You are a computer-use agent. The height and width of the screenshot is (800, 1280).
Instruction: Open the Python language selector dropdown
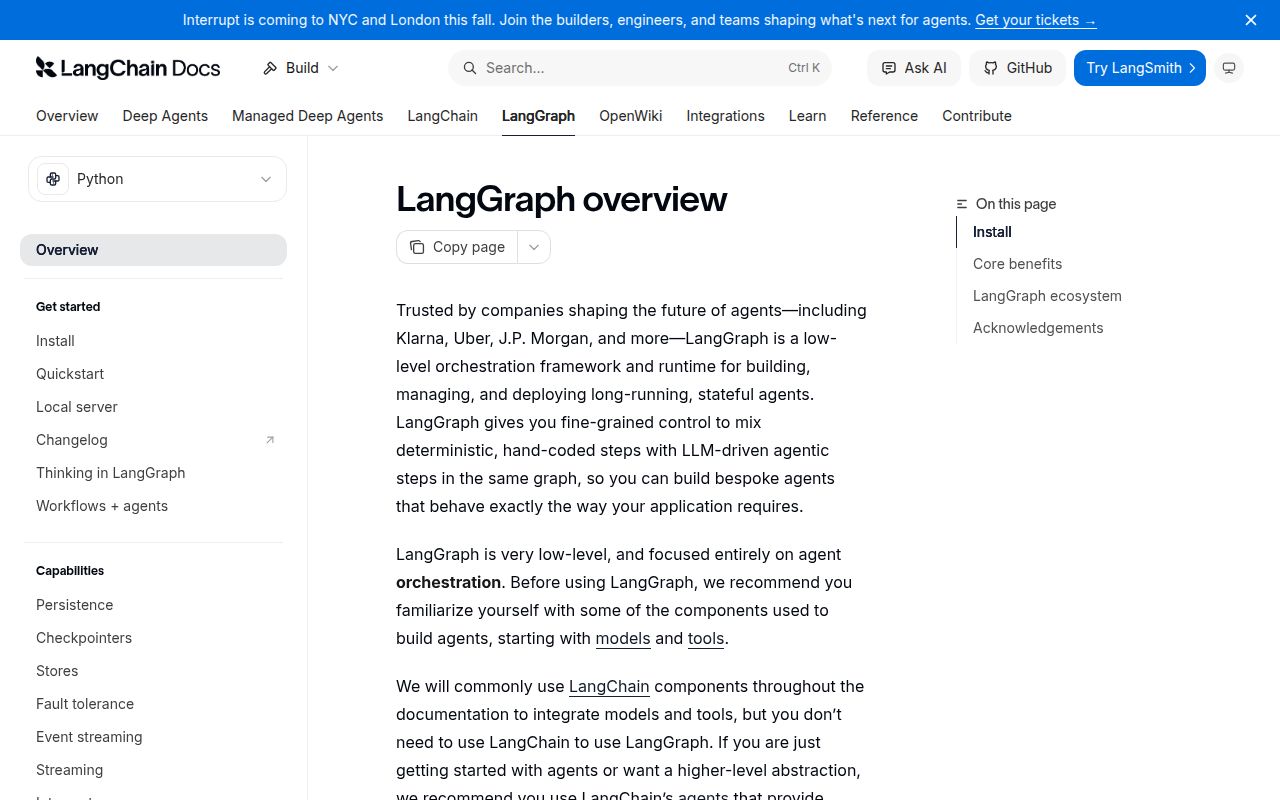tap(157, 179)
